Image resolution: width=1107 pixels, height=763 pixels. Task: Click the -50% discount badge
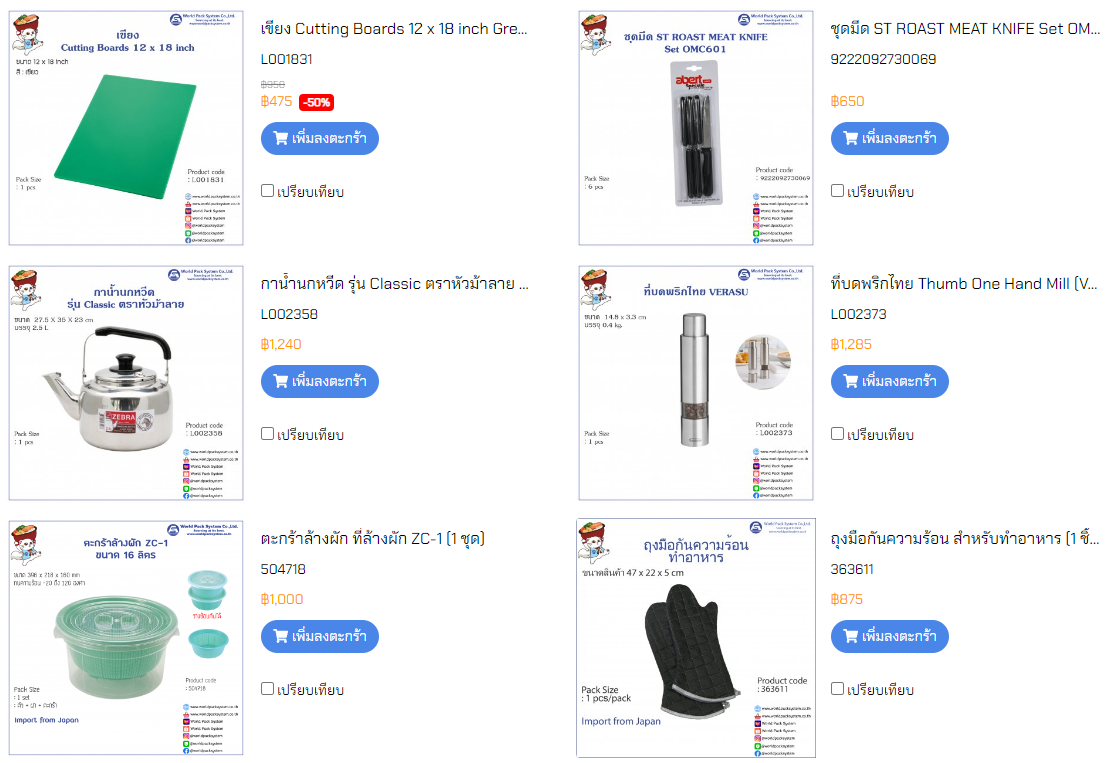316,102
